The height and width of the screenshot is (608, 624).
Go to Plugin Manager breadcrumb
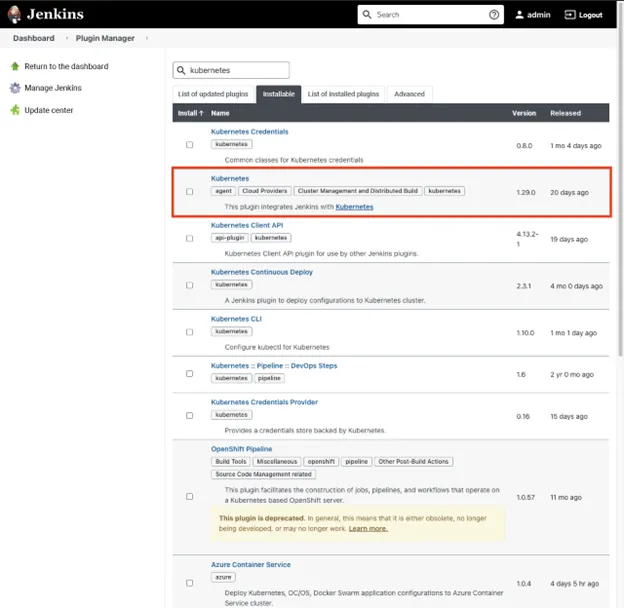tap(105, 38)
